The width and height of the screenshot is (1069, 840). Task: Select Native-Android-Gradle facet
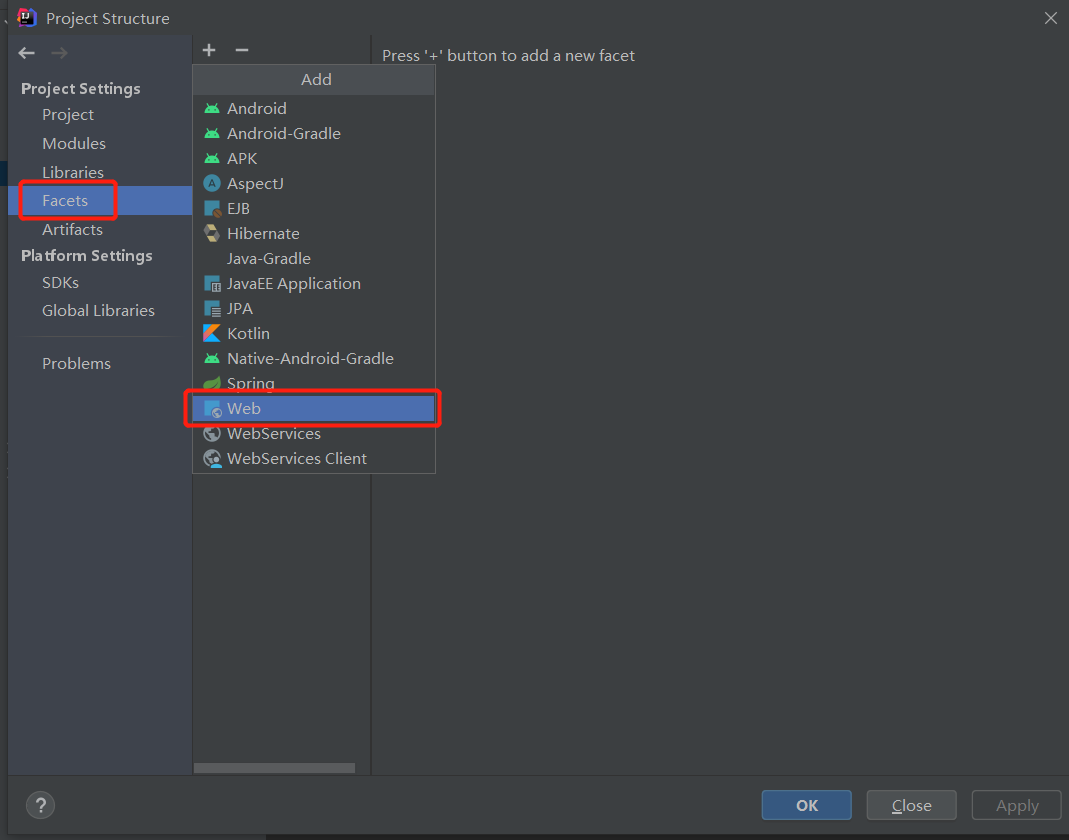[x=314, y=359]
